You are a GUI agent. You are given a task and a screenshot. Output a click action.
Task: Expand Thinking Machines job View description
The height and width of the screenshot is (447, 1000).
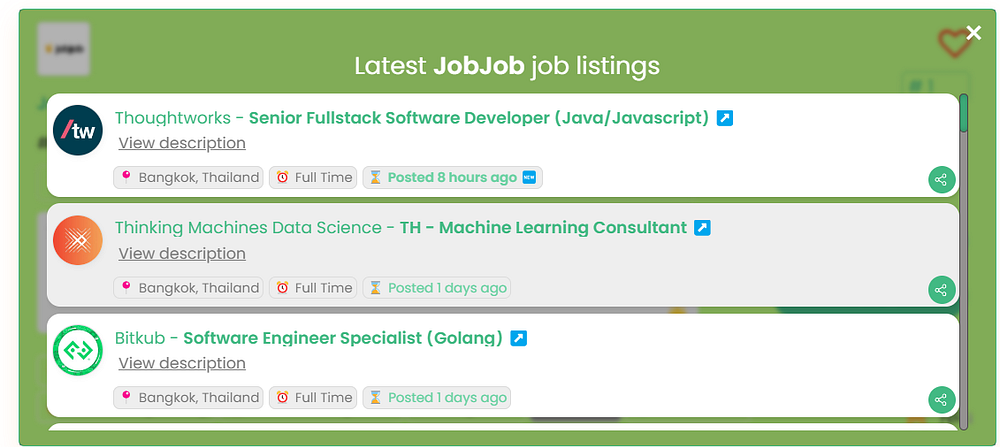coord(182,253)
